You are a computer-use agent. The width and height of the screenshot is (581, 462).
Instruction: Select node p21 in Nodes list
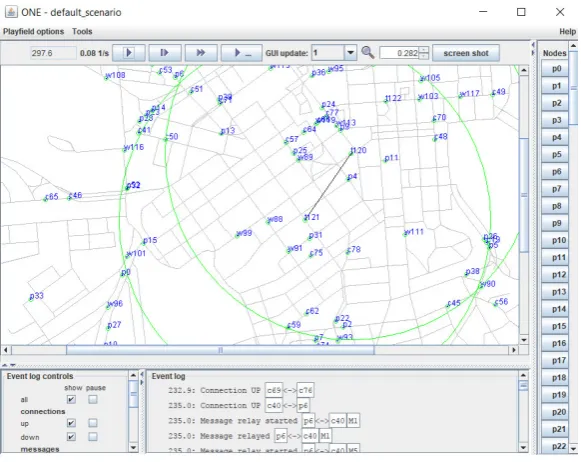click(x=555, y=429)
